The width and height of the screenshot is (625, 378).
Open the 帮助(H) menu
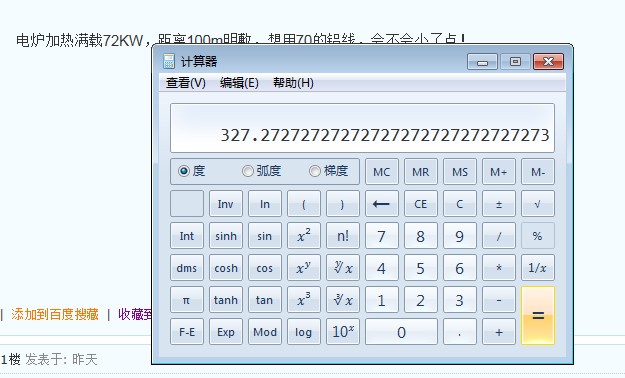pos(293,83)
